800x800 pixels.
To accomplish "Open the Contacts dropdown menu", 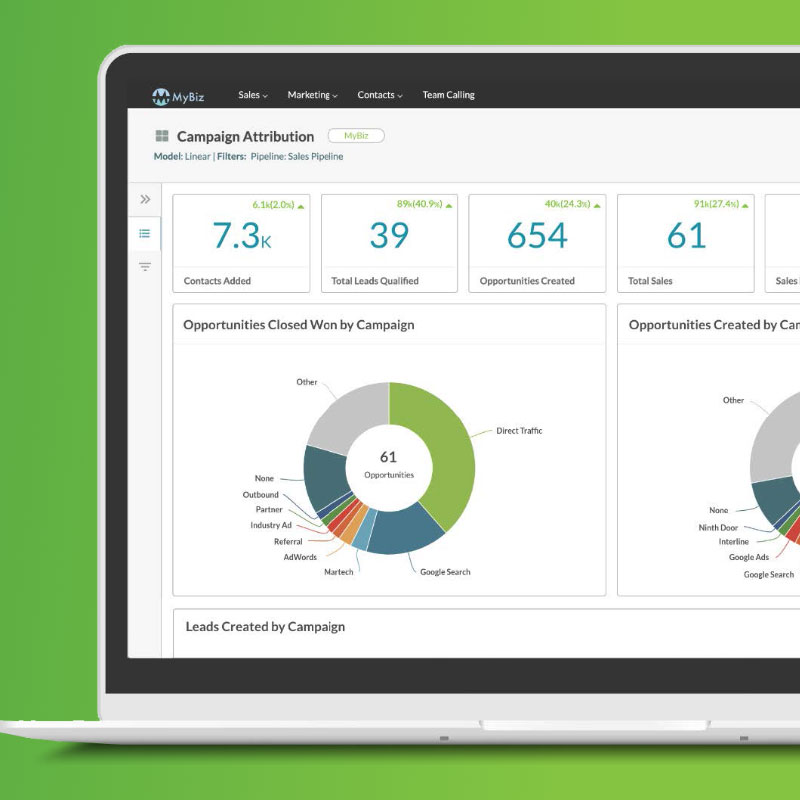I will [380, 95].
